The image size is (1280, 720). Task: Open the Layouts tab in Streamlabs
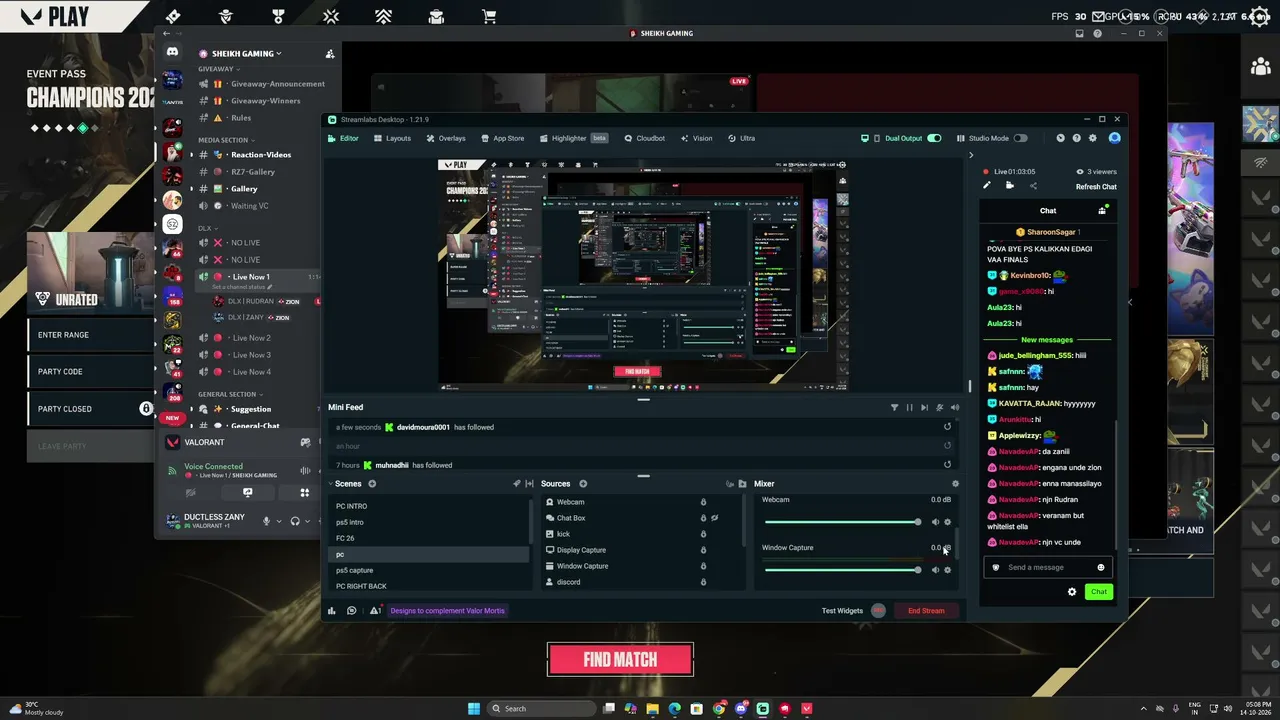tap(392, 138)
